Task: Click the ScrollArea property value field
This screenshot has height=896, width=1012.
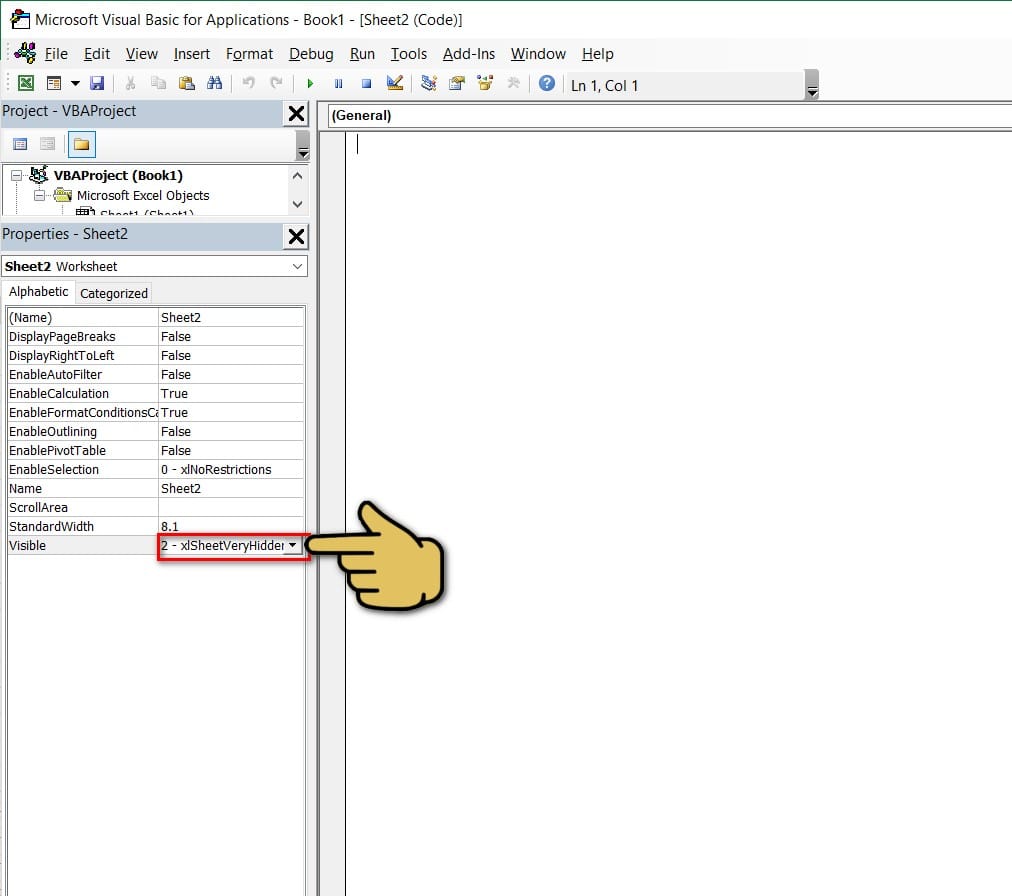Action: coord(231,508)
